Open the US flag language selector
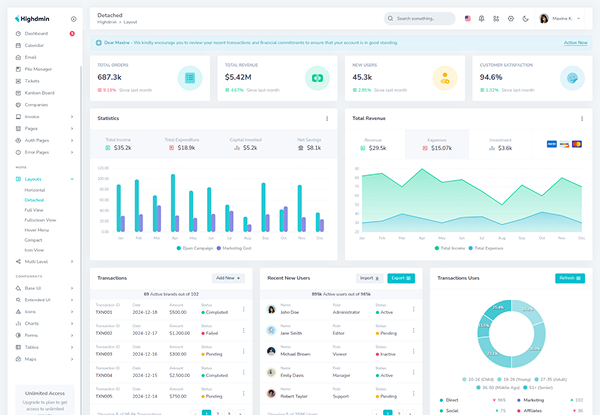The width and height of the screenshot is (600, 416). (468, 18)
